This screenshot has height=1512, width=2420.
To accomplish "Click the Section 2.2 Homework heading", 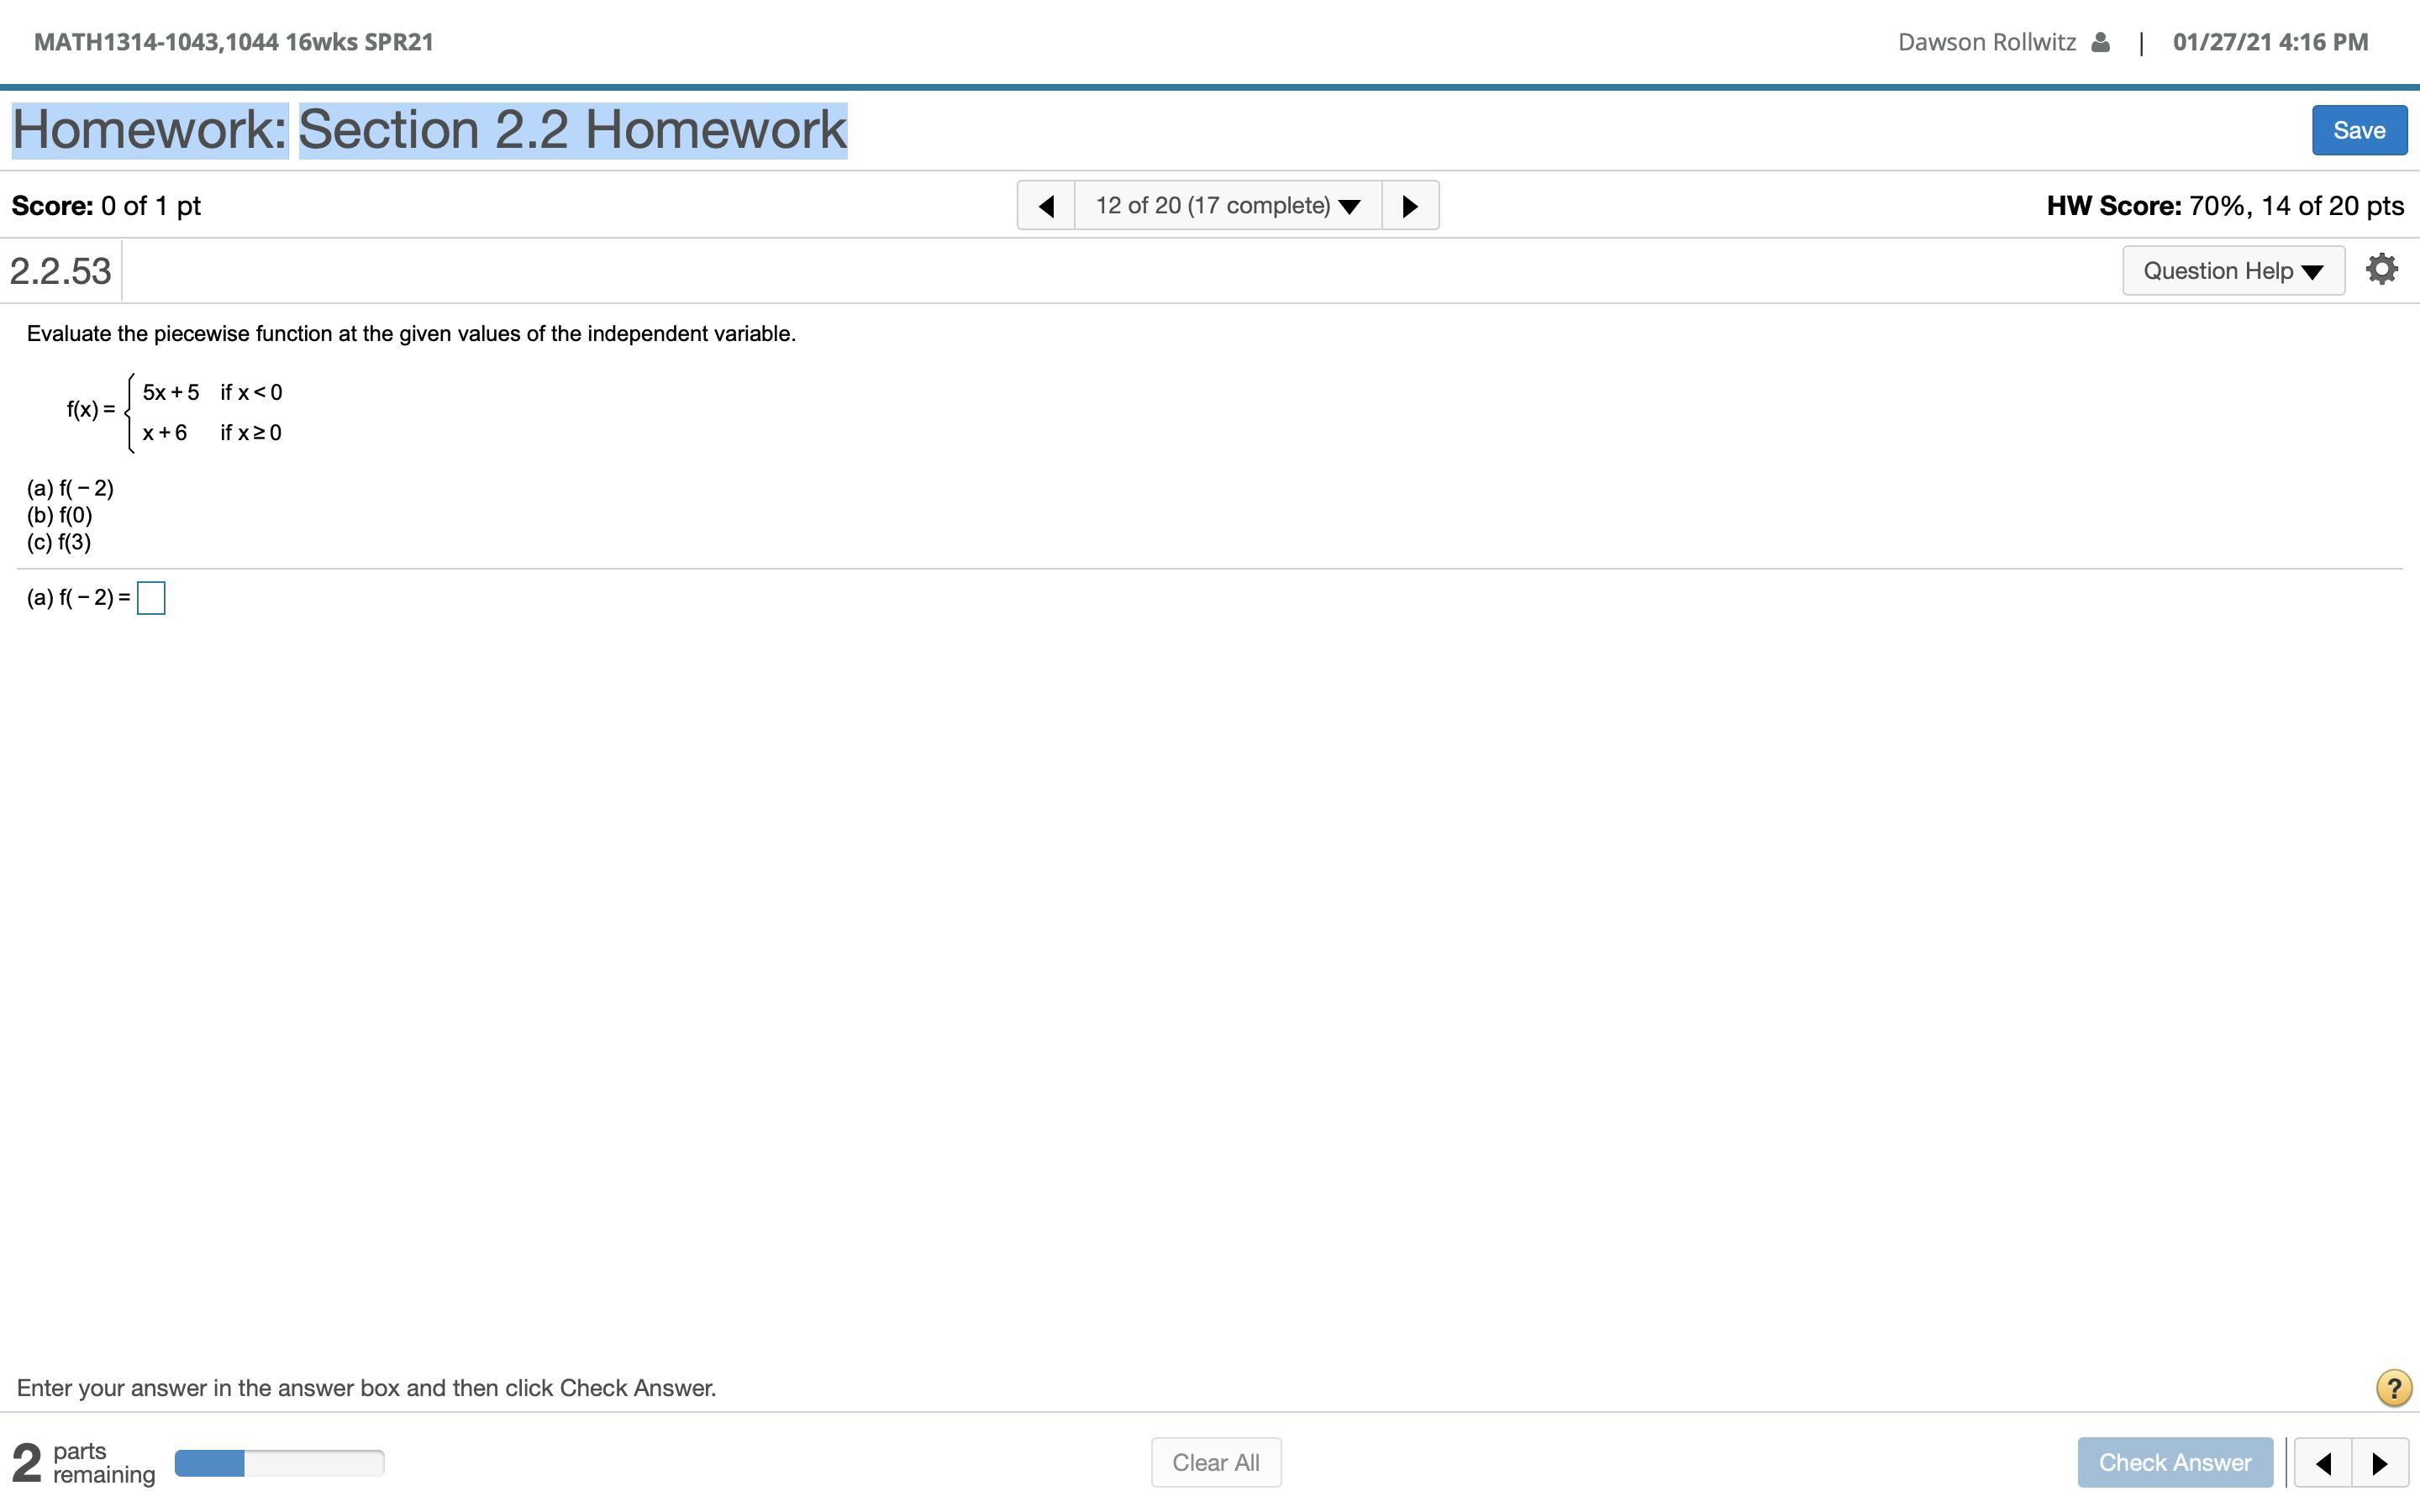I will pyautogui.click(x=572, y=130).
